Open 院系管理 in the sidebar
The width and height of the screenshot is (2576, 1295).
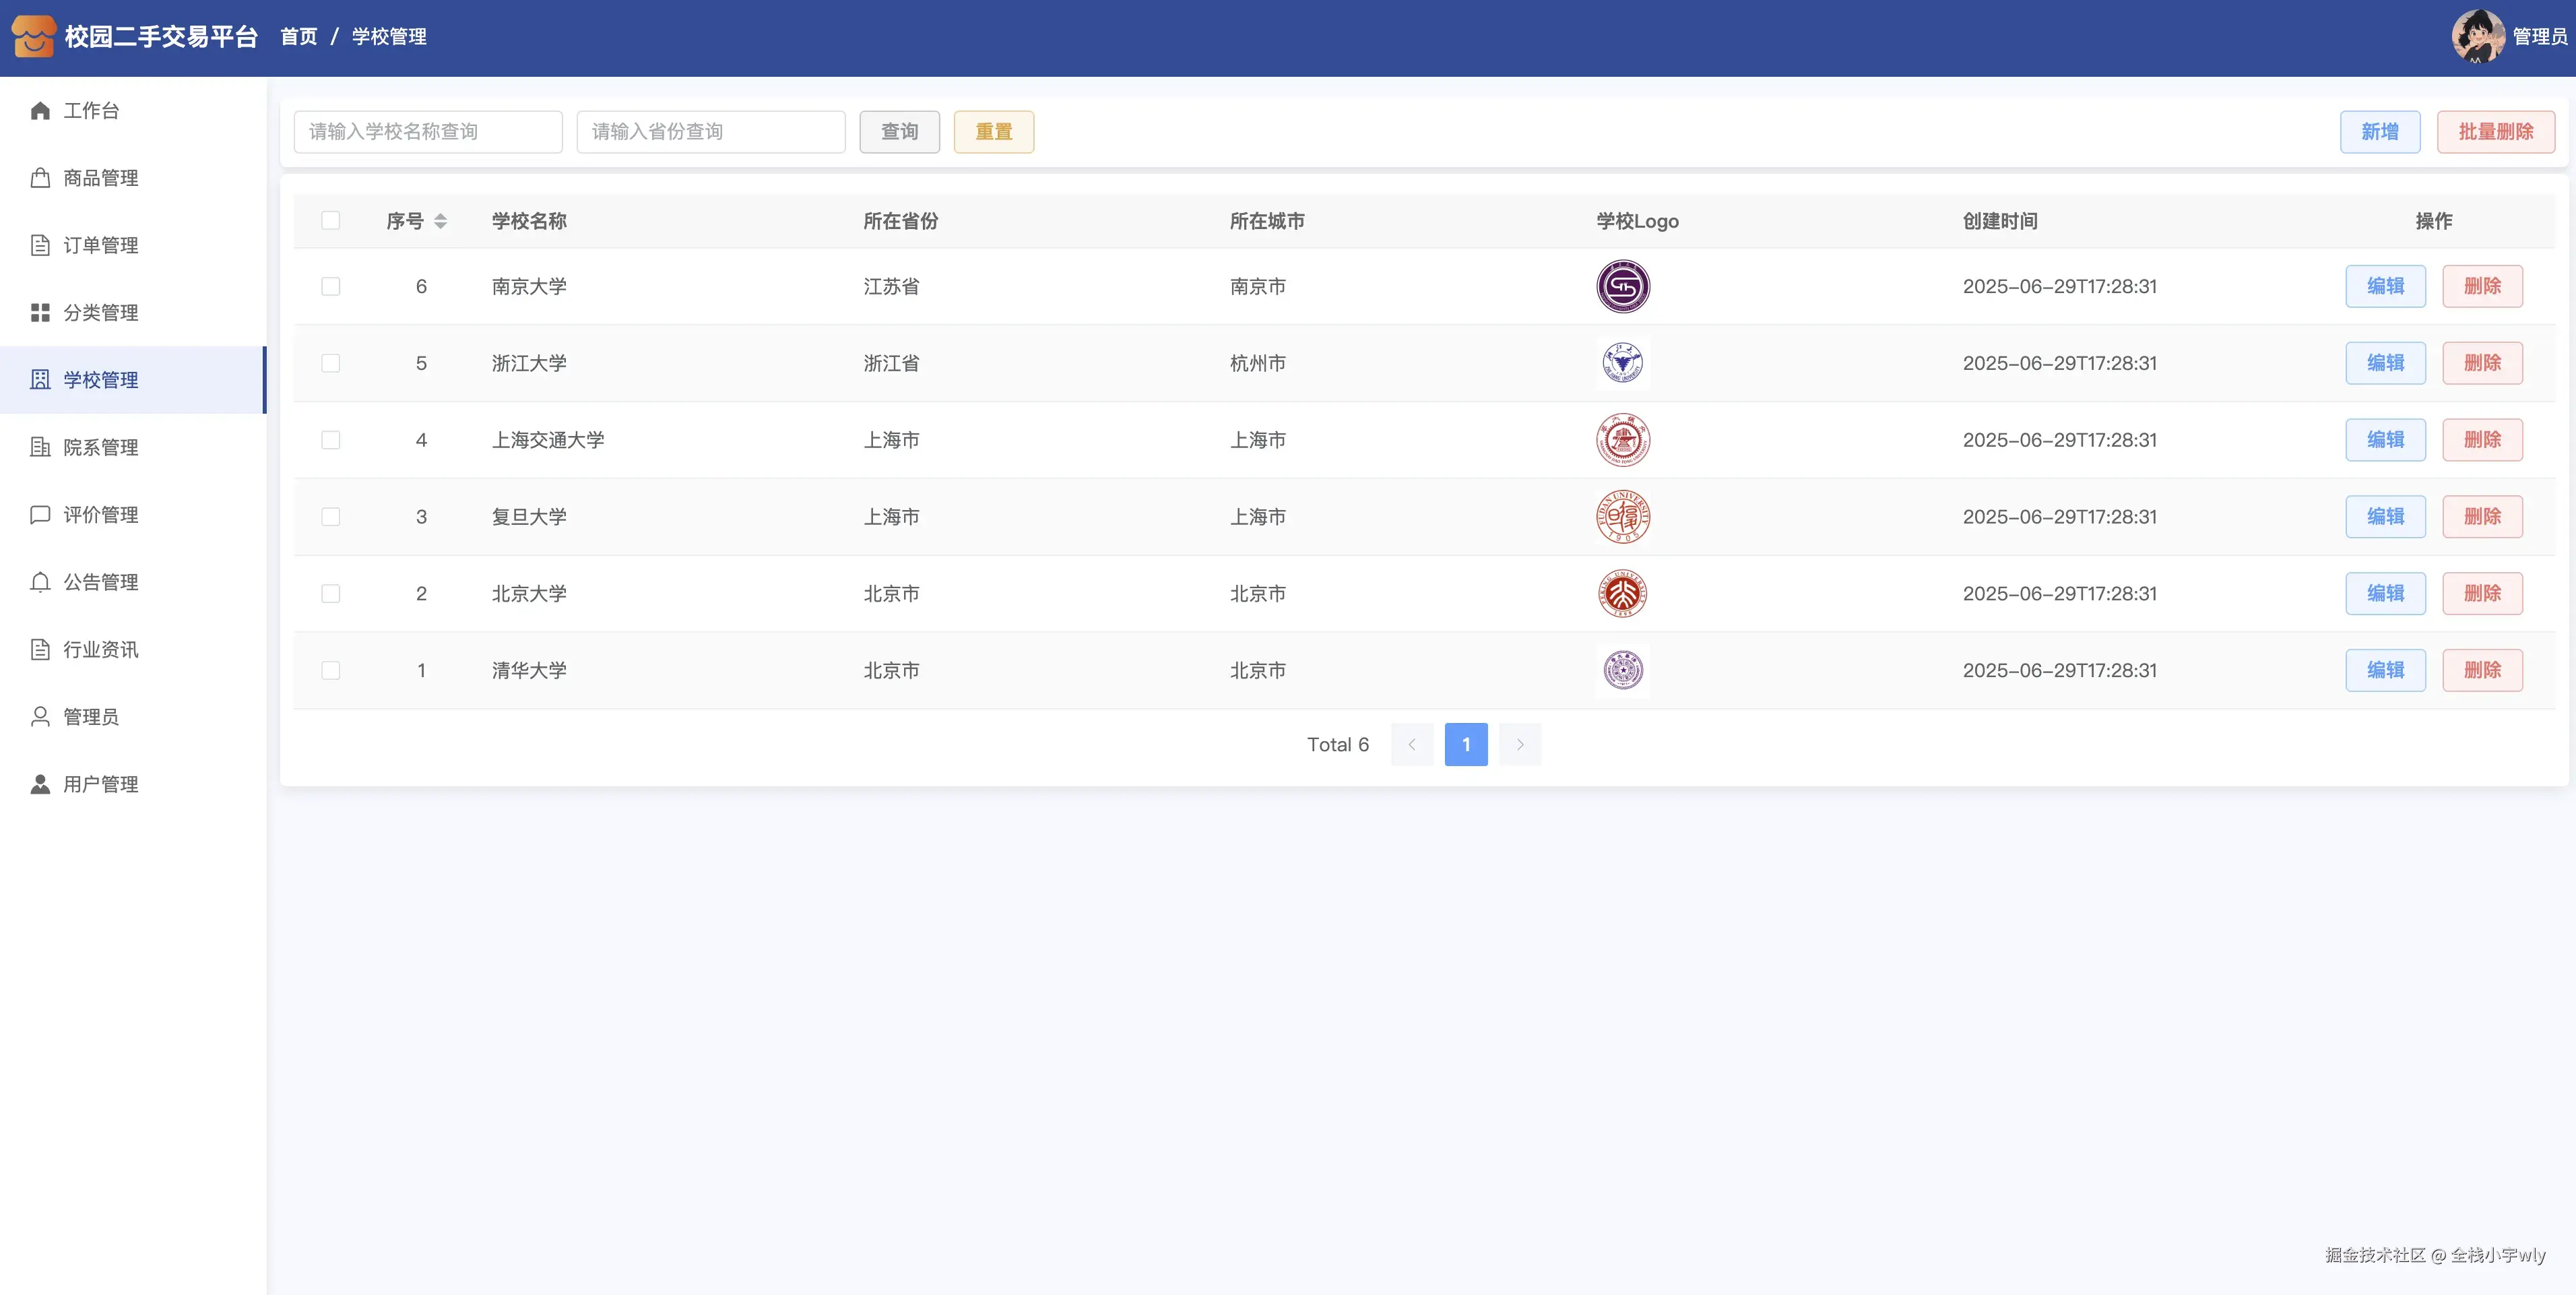tap(100, 448)
